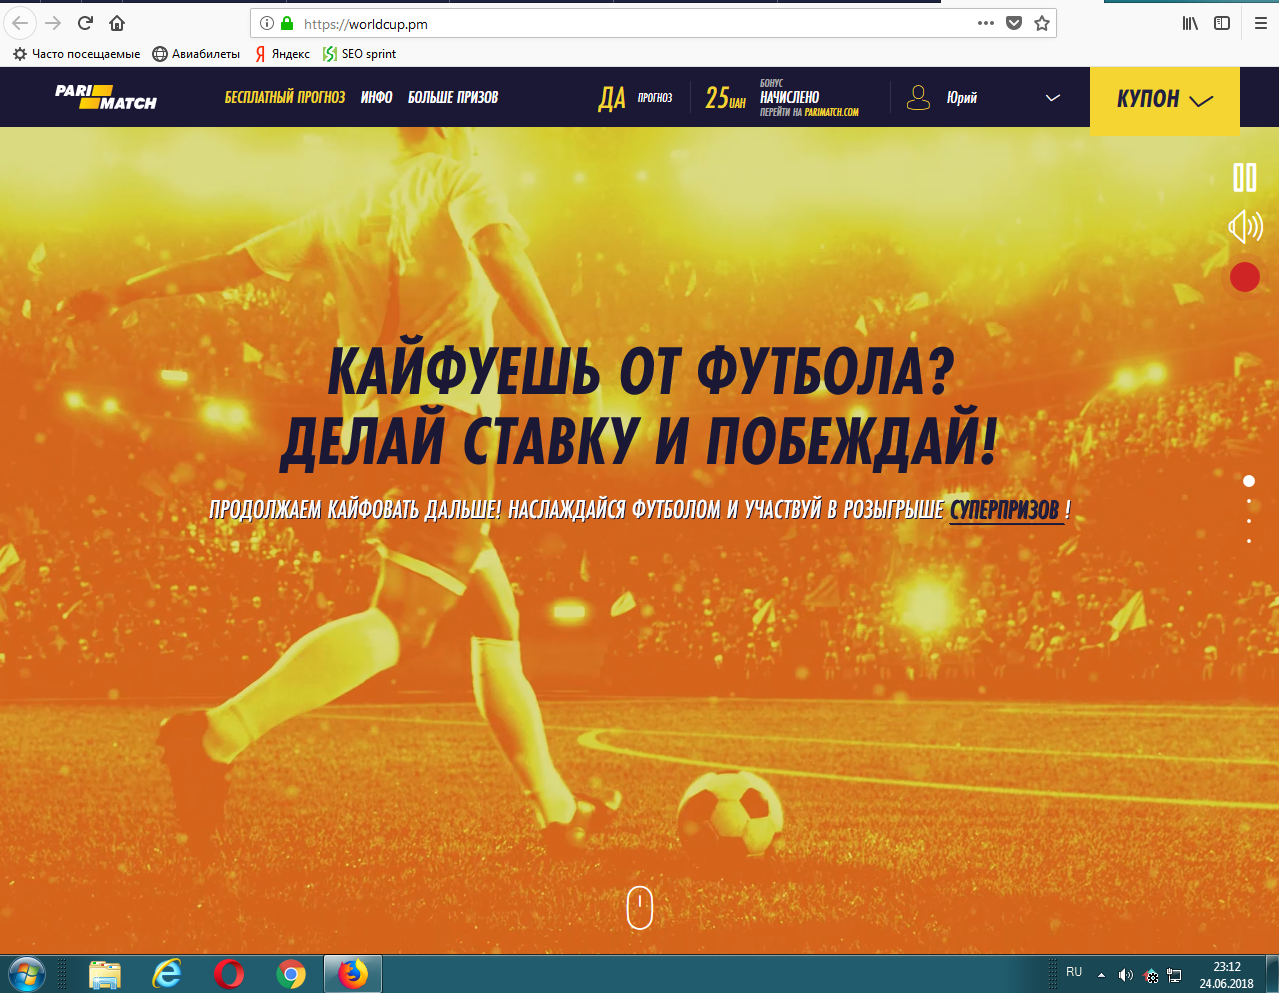Expand the Юрий account dropdown arrow
Screen dimensions: 1279x993
tap(1052, 98)
